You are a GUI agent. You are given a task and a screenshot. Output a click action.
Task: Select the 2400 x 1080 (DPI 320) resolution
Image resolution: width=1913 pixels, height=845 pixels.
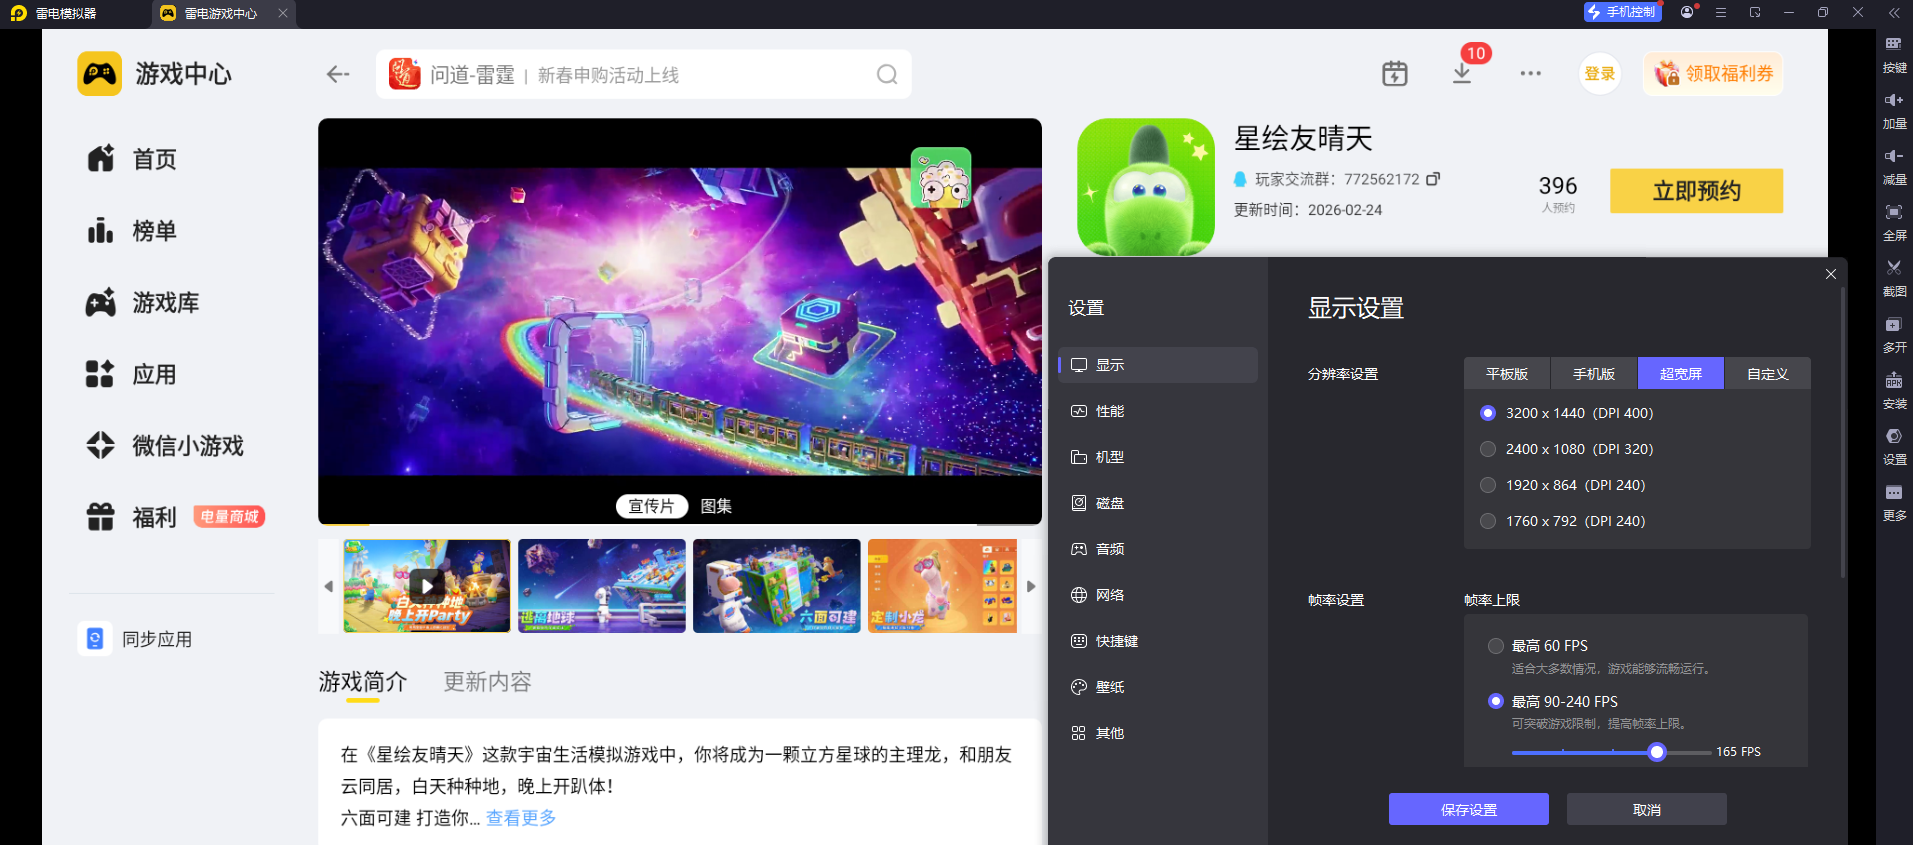pyautogui.click(x=1488, y=449)
